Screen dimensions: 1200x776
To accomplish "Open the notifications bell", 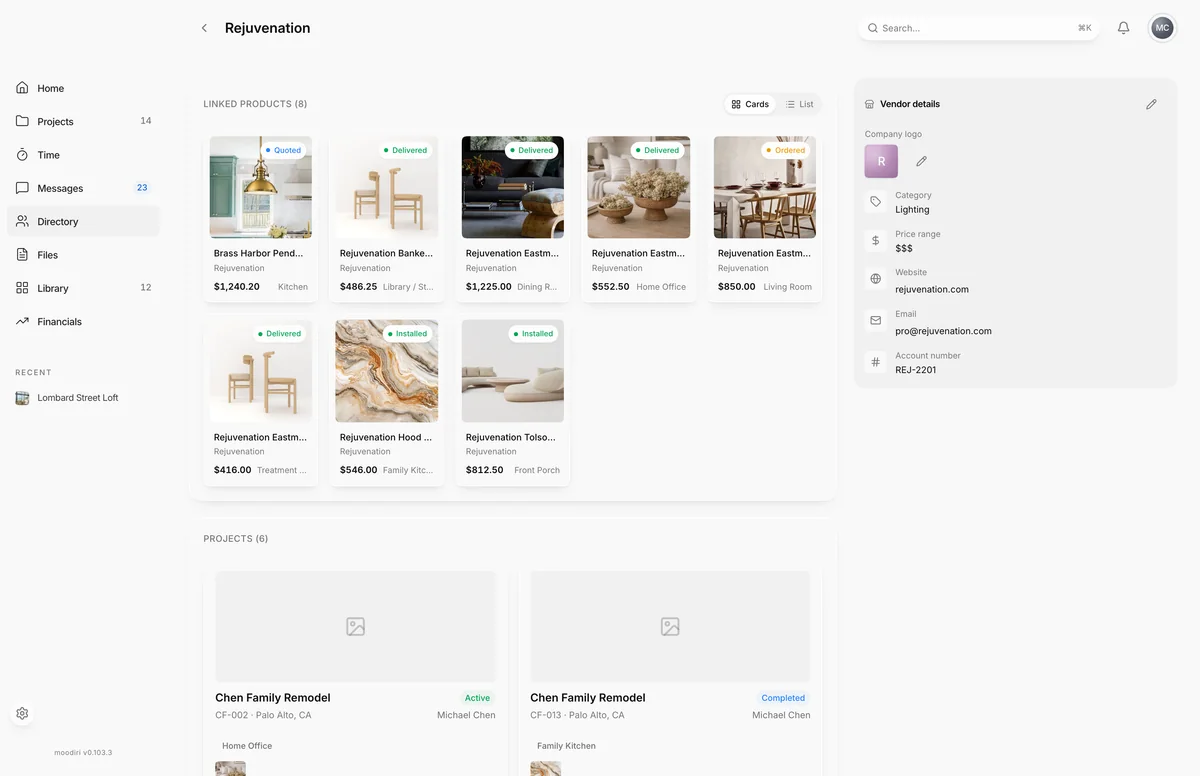I will point(1123,28).
